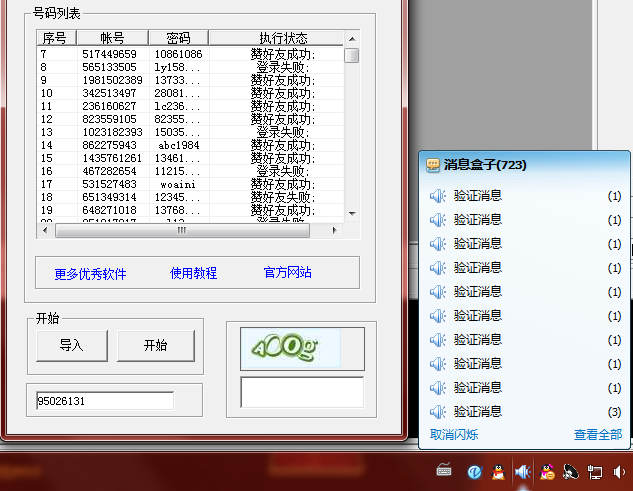Sort the list by 序号 column header
The image size is (633, 491).
coord(56,38)
